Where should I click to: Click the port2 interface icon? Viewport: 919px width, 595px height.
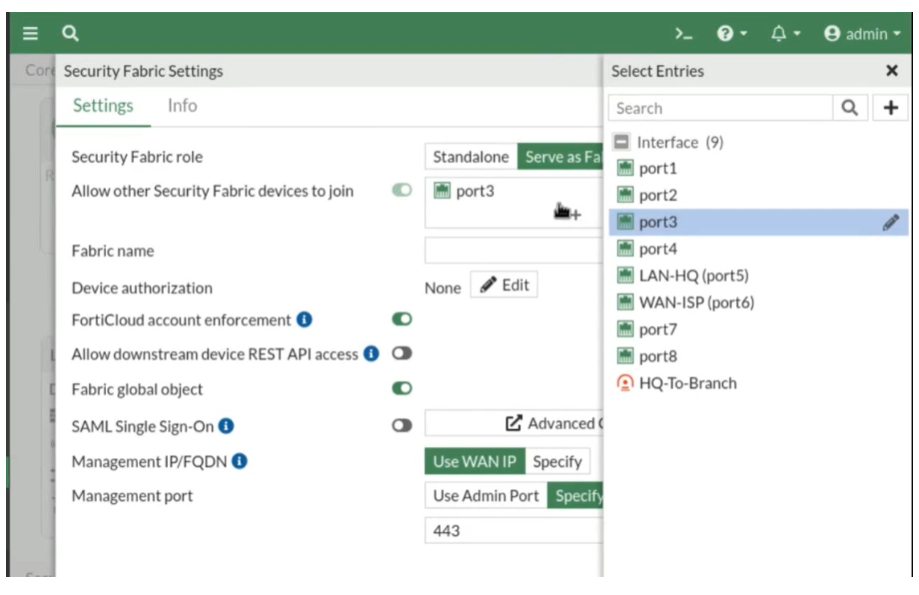(x=625, y=195)
